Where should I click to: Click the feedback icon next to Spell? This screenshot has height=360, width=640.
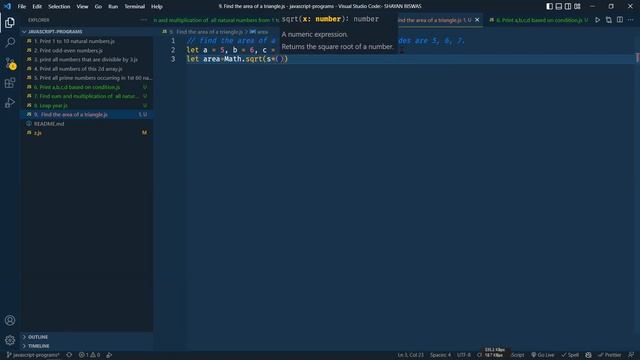pyautogui.click(x=588, y=355)
